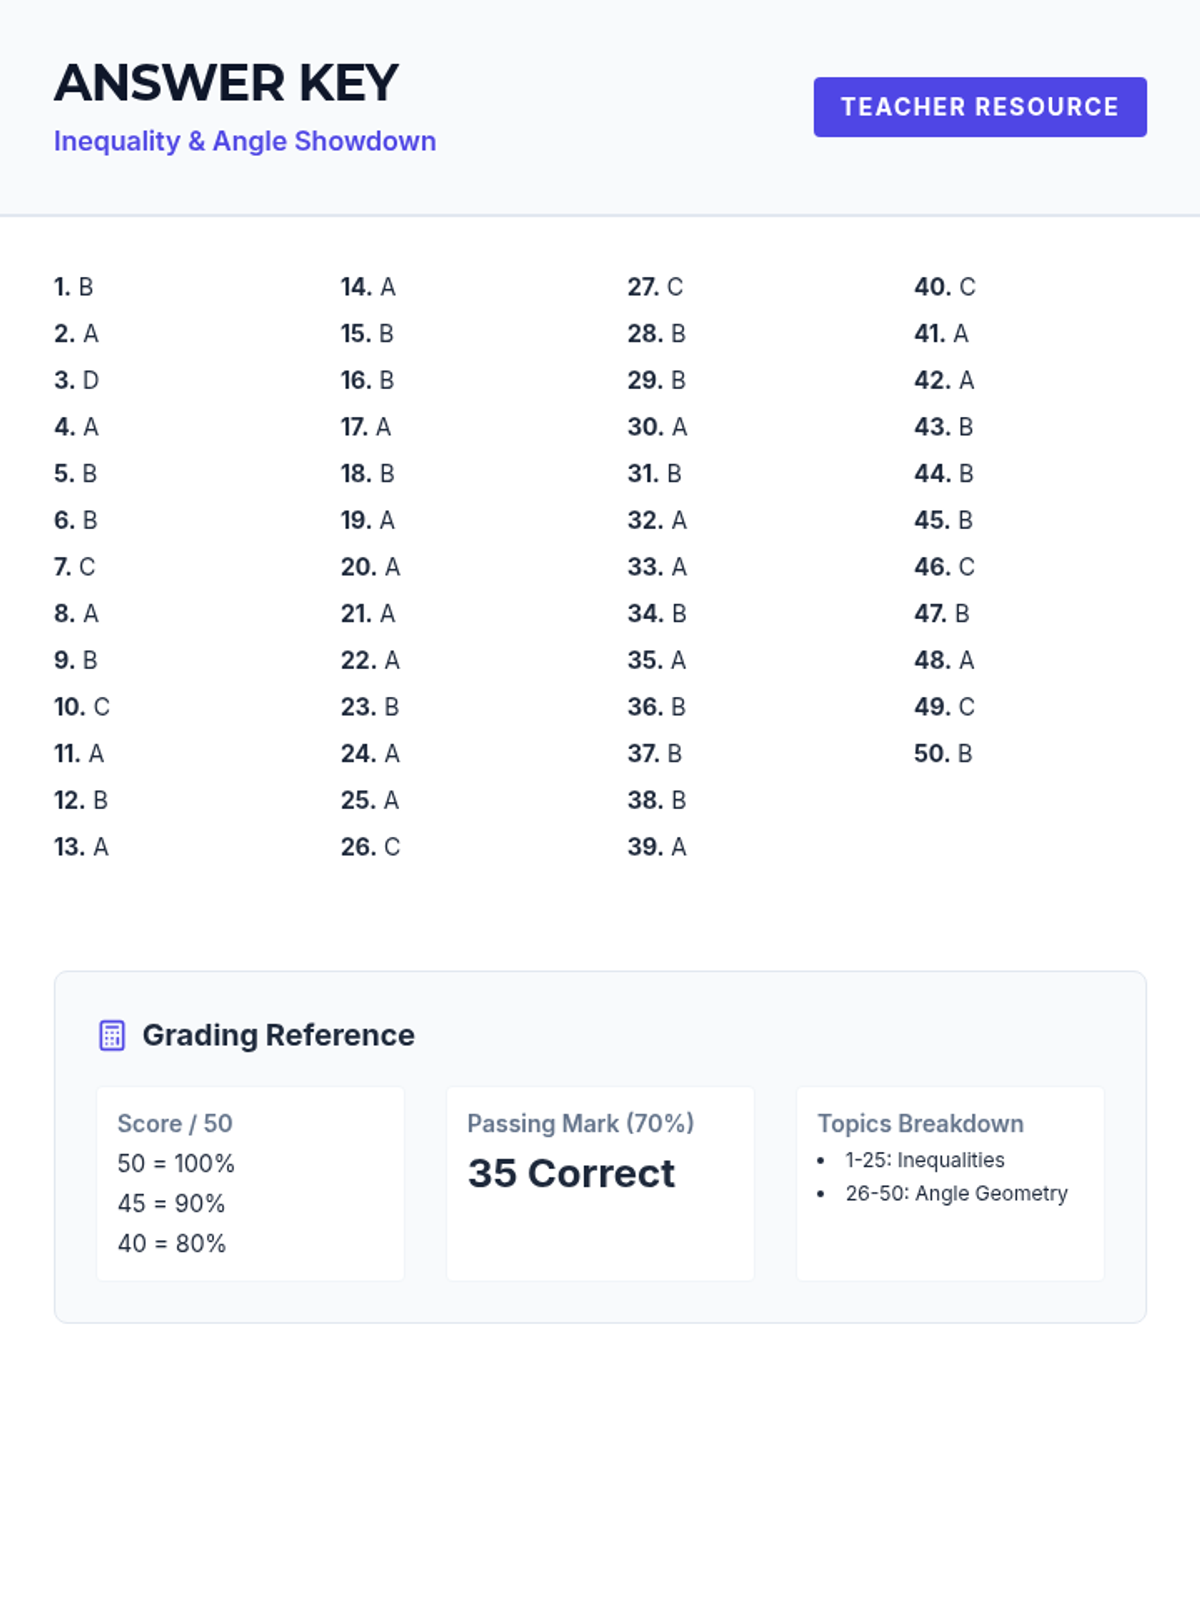This screenshot has height=1600, width=1200.
Task: Click answer 3, D
Action: click(77, 380)
